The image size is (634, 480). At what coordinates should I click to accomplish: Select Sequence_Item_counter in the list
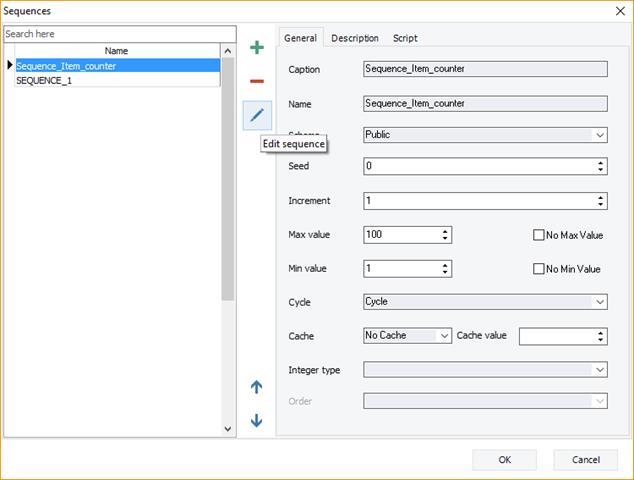pos(118,66)
